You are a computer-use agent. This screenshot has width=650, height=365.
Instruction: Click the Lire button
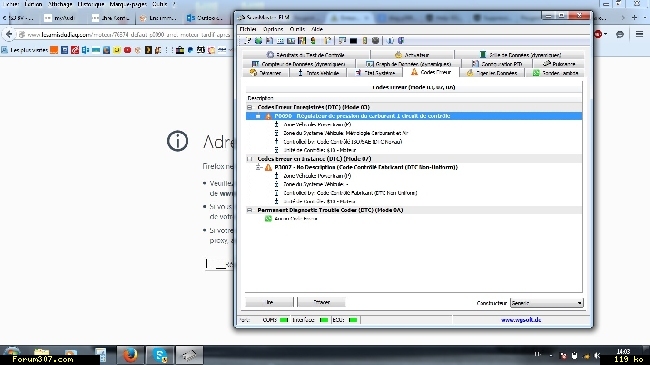coord(269,302)
